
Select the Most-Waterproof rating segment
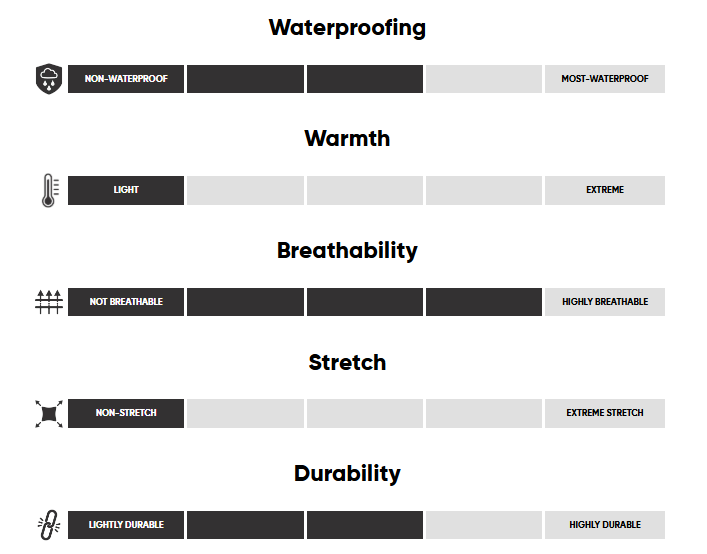tap(605, 79)
